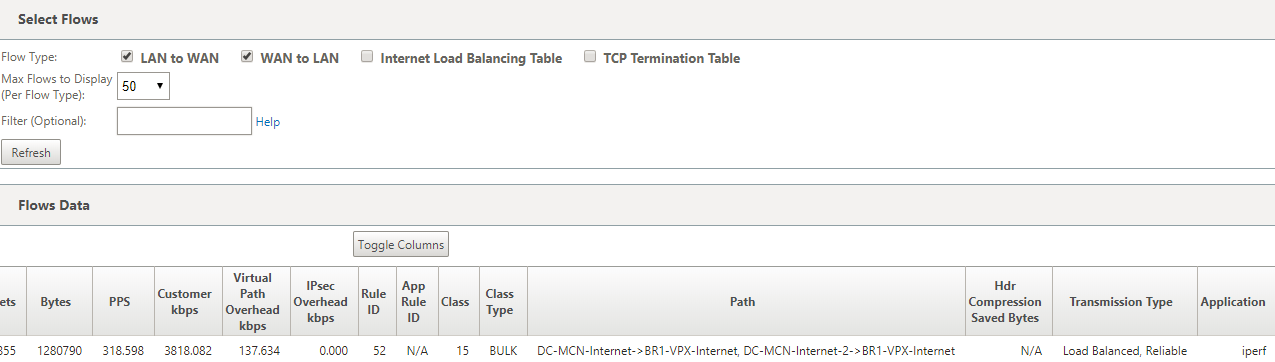The height and width of the screenshot is (362, 1275).
Task: Sort by Transmission Type column header
Action: point(1121,302)
